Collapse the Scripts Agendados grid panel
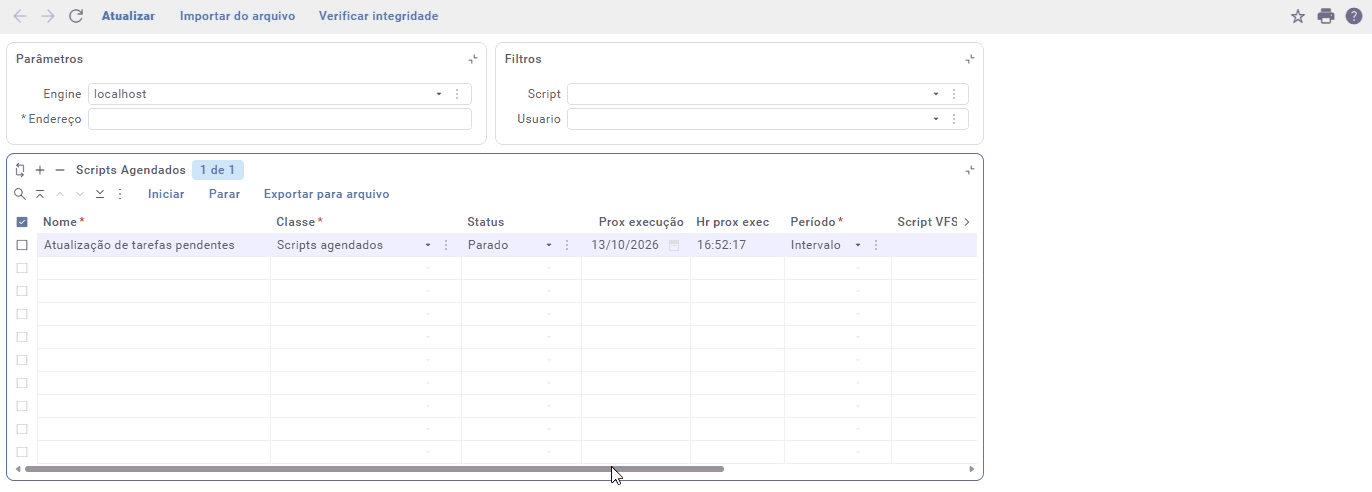 pos(969,170)
